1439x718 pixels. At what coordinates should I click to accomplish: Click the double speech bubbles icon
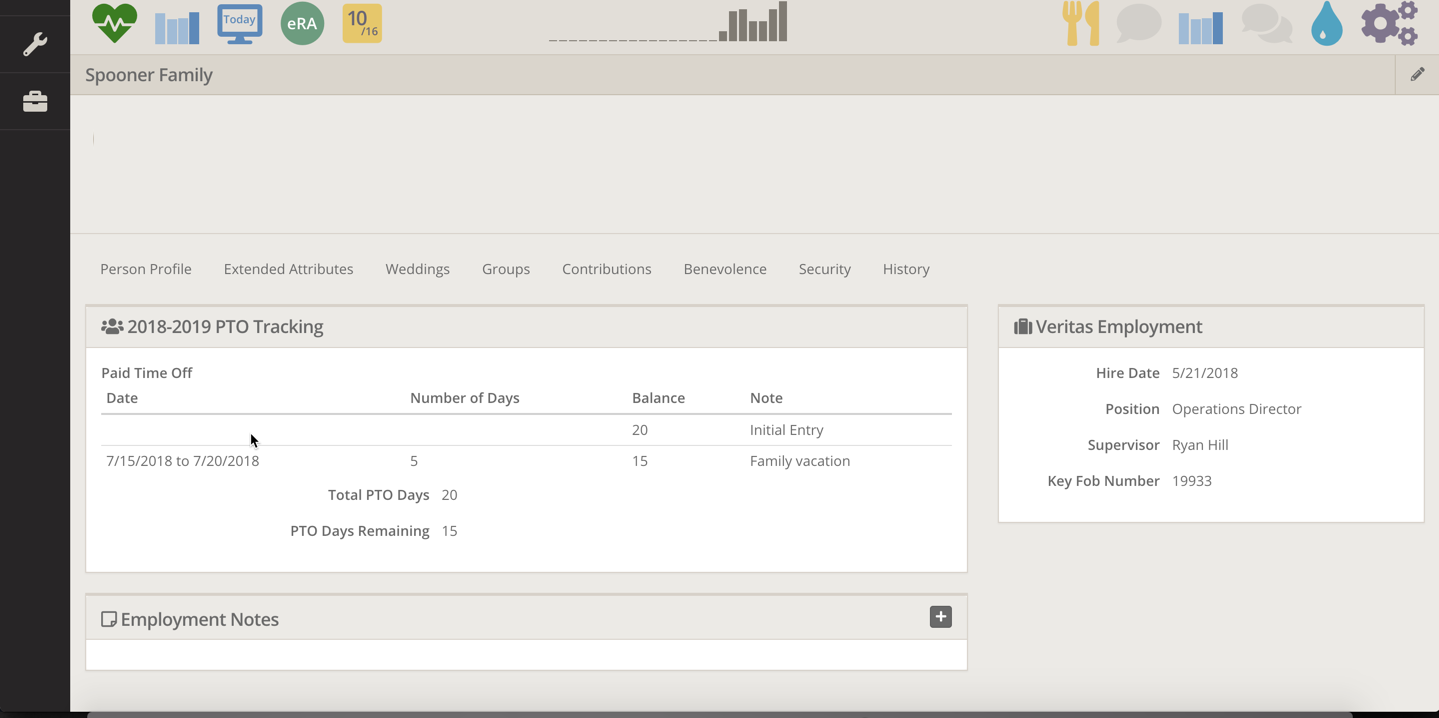click(1266, 23)
